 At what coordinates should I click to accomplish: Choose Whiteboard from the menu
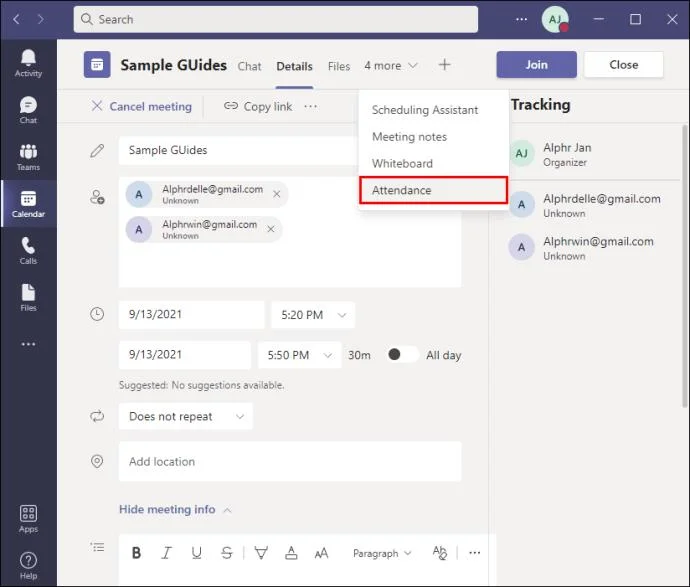434,163
